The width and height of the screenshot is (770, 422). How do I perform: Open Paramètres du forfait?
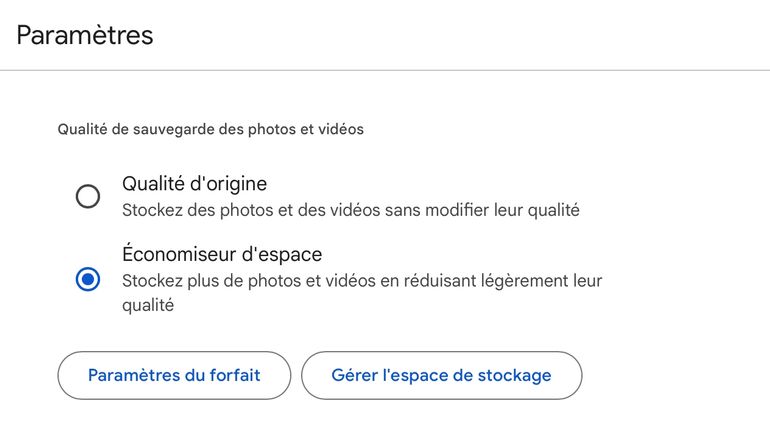pos(174,376)
